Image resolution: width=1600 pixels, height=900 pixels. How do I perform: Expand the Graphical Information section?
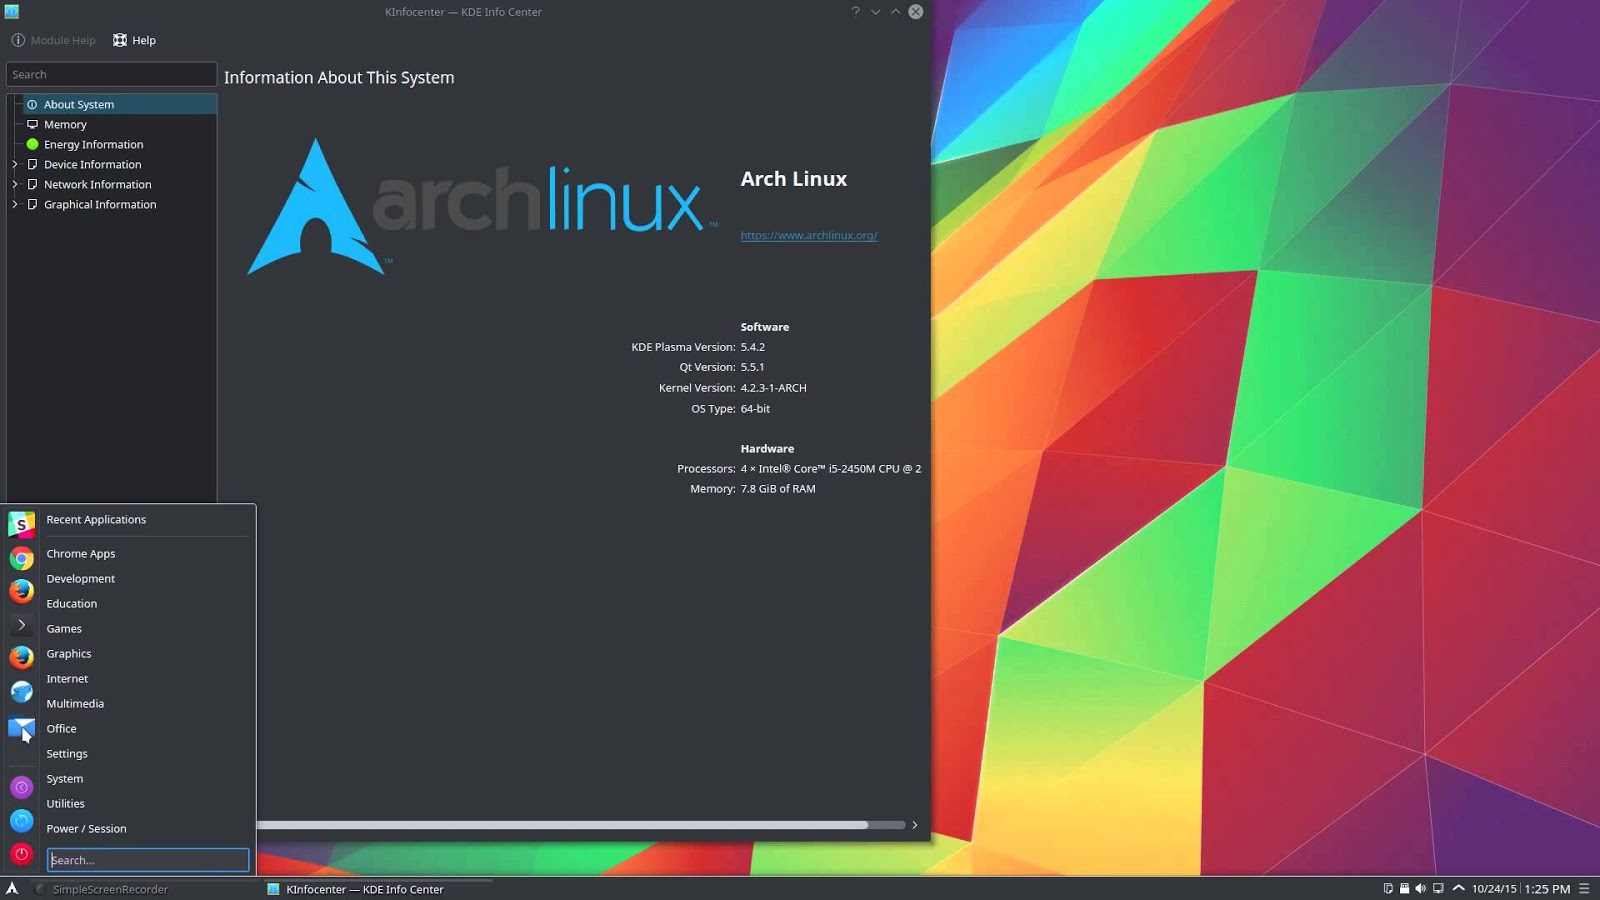[16, 204]
